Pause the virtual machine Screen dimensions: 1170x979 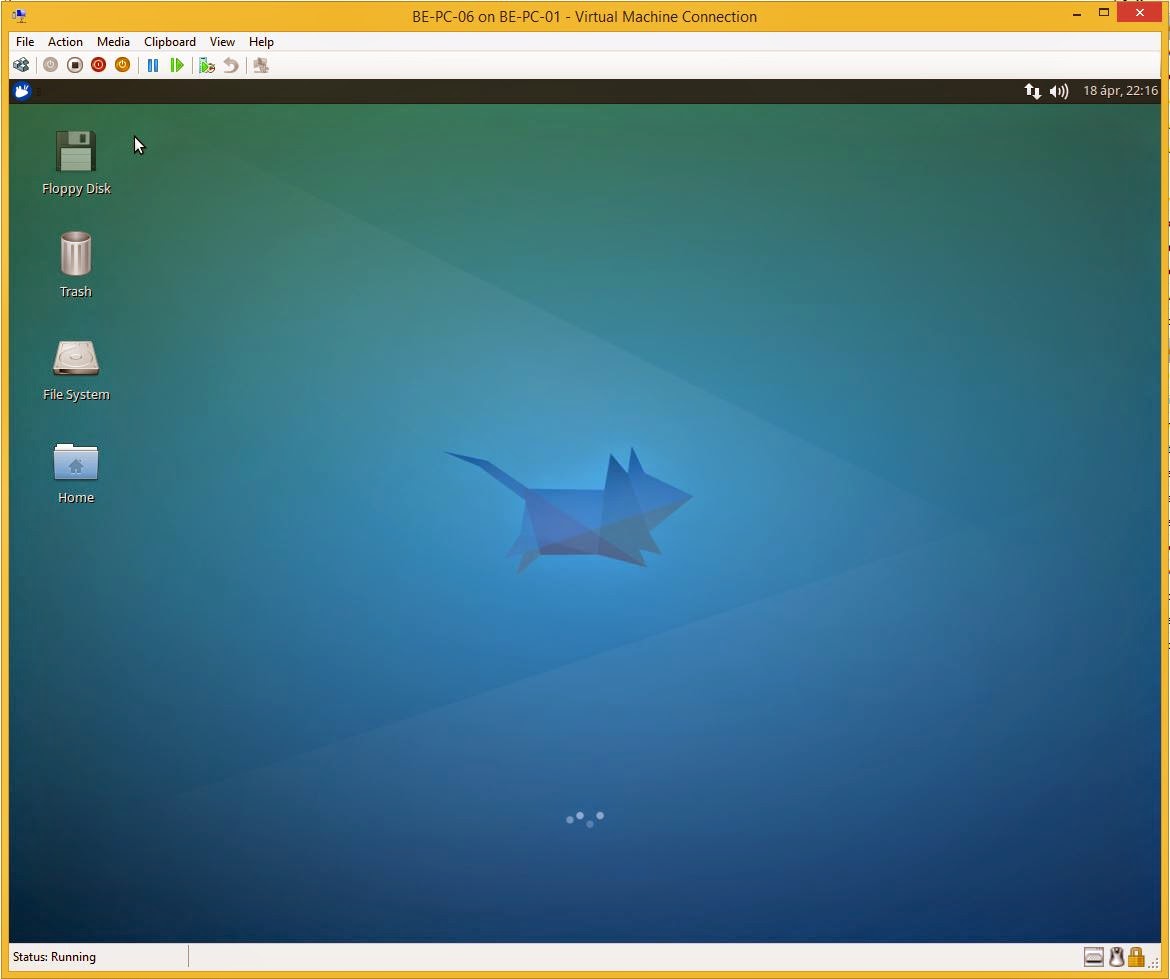(153, 65)
